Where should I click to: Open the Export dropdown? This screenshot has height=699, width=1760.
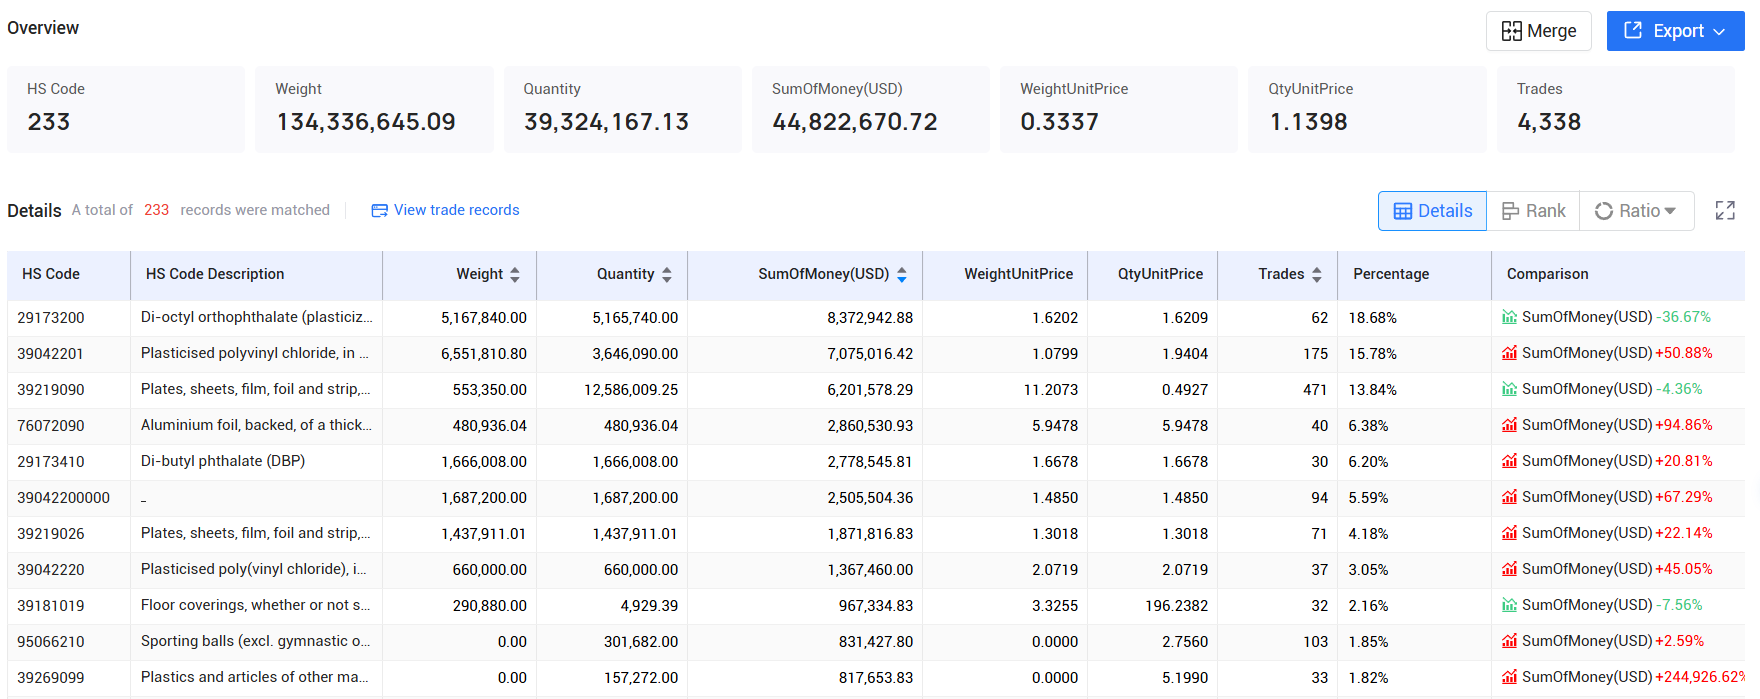(1675, 31)
